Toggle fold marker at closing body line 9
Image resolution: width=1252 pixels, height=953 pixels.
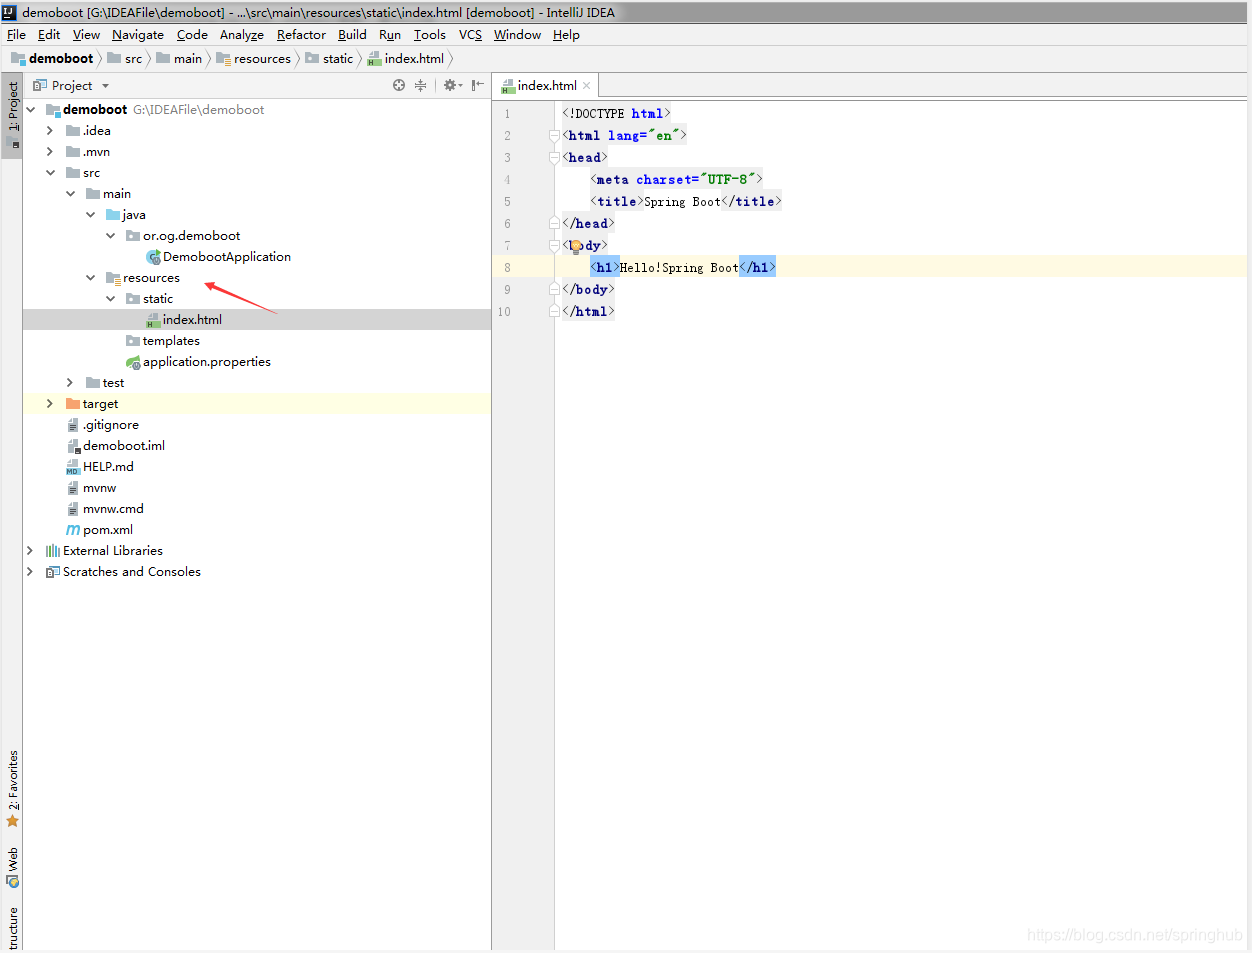coord(554,290)
